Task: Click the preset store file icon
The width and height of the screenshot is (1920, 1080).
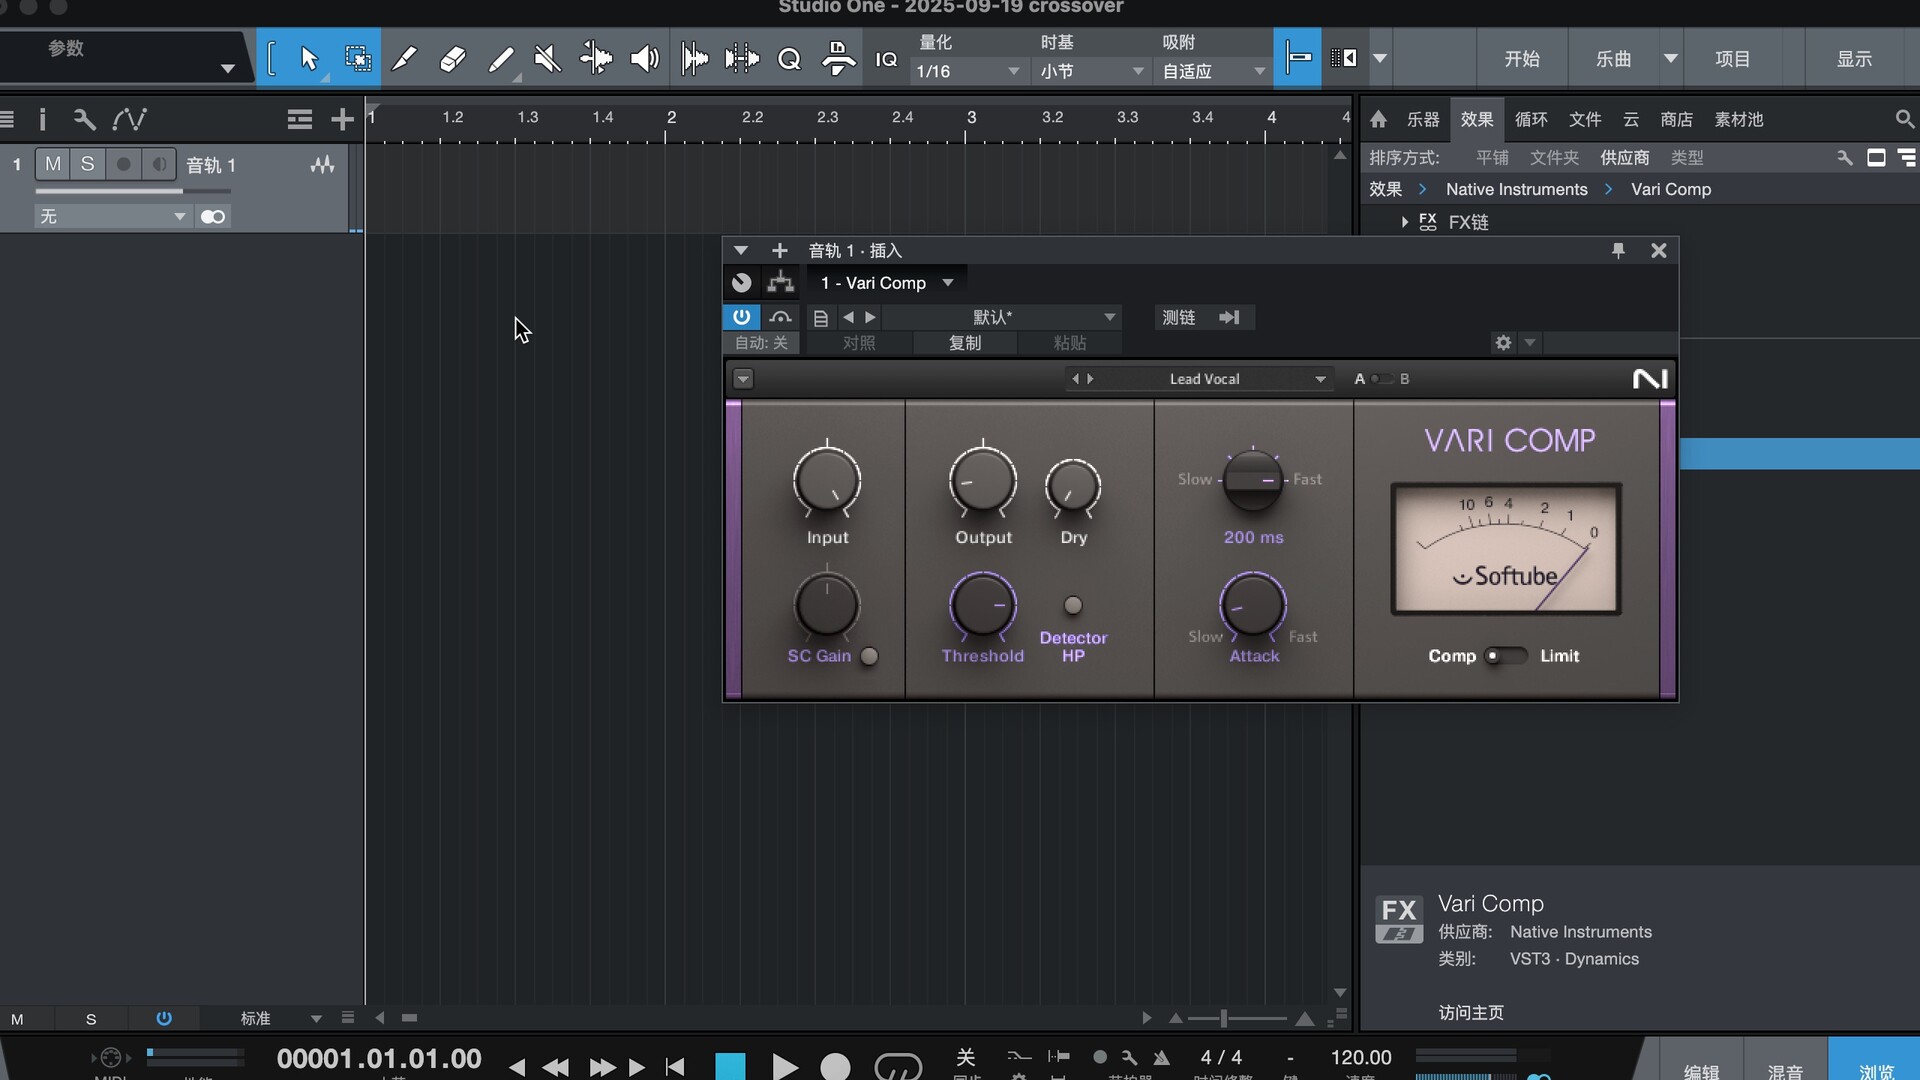Action: click(x=821, y=318)
